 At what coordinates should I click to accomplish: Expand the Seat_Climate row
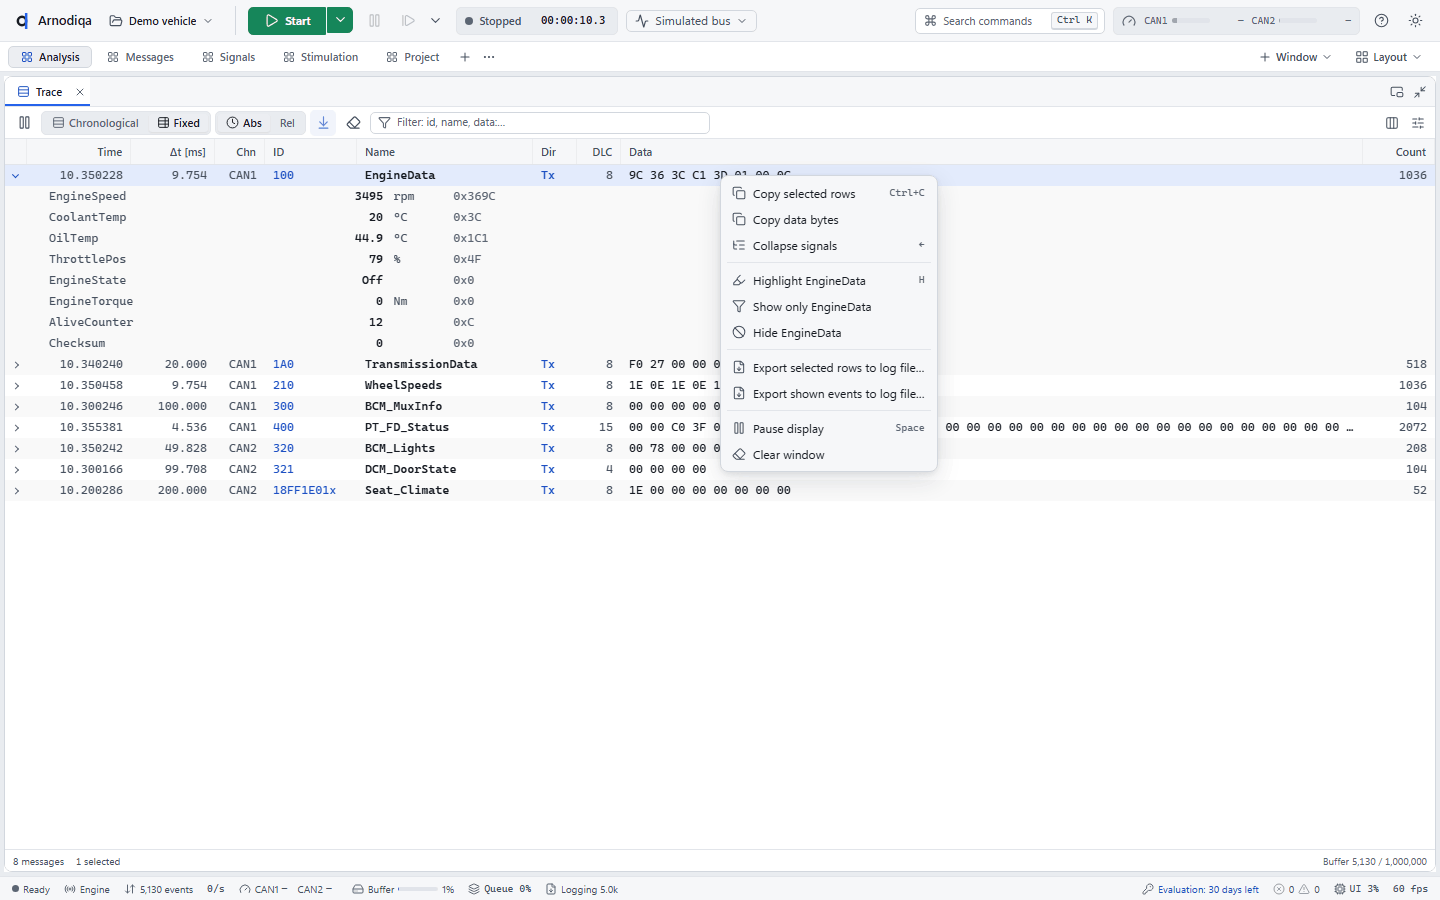tap(16, 490)
